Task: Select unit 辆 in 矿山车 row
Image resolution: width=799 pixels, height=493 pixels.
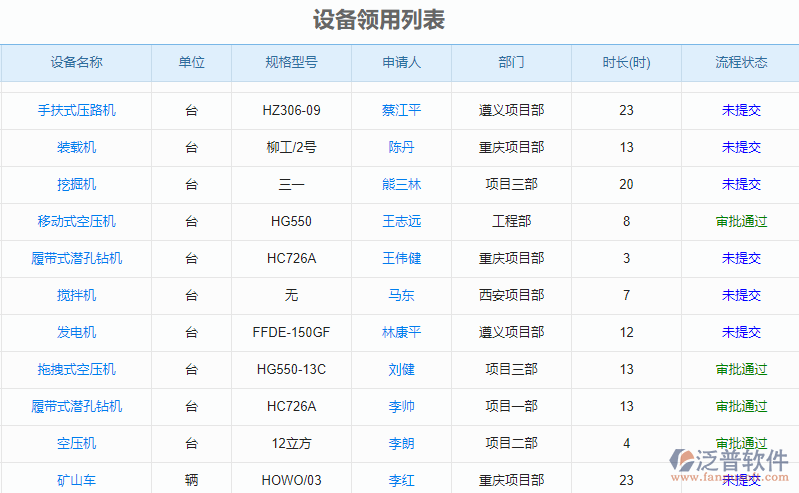Action: click(192, 480)
